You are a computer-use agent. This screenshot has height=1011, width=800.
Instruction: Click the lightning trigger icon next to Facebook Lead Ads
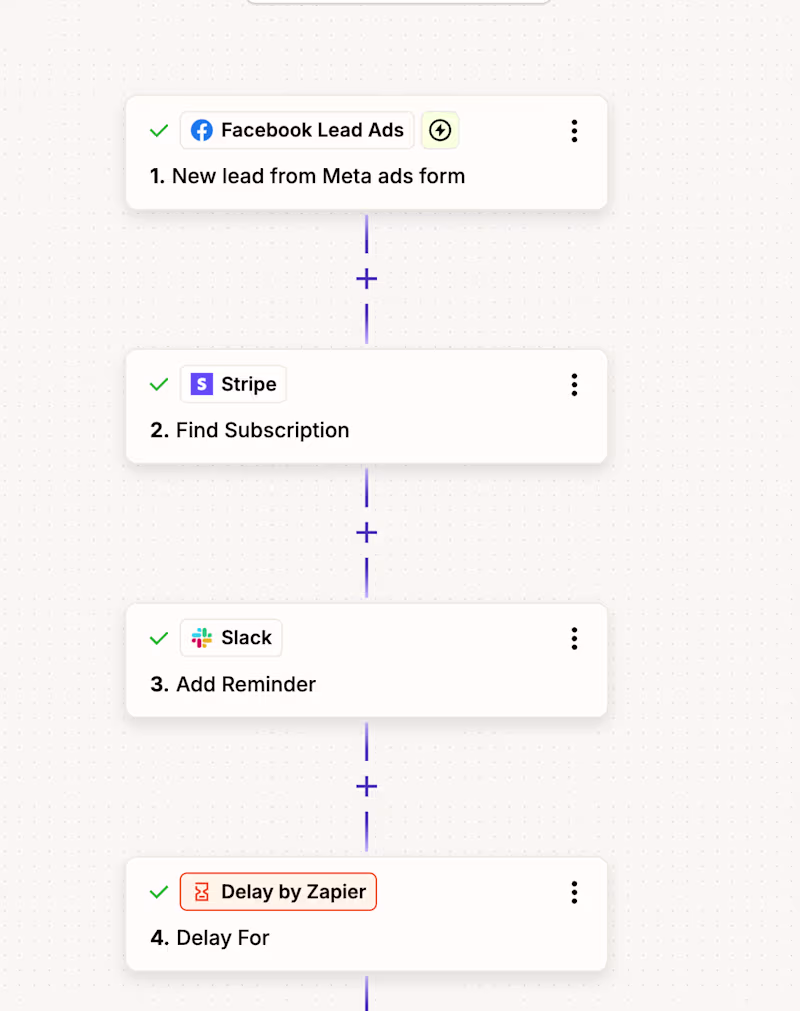pyautogui.click(x=440, y=130)
